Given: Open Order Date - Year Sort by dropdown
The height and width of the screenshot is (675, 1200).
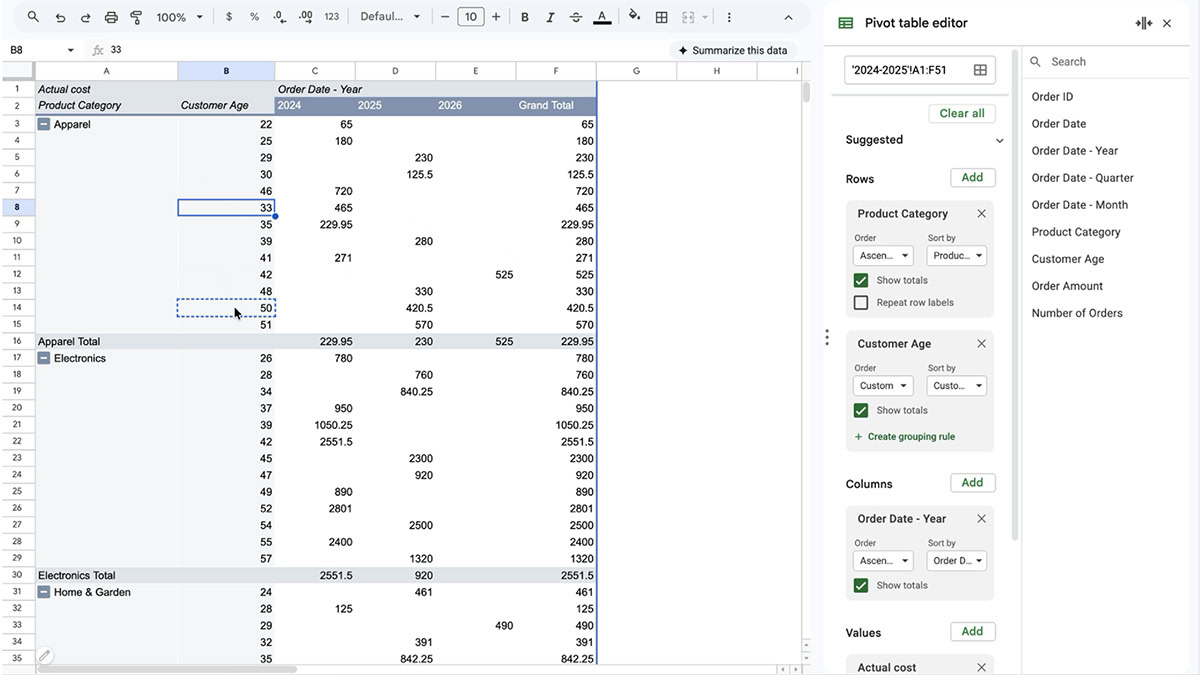Looking at the screenshot, I should (957, 561).
